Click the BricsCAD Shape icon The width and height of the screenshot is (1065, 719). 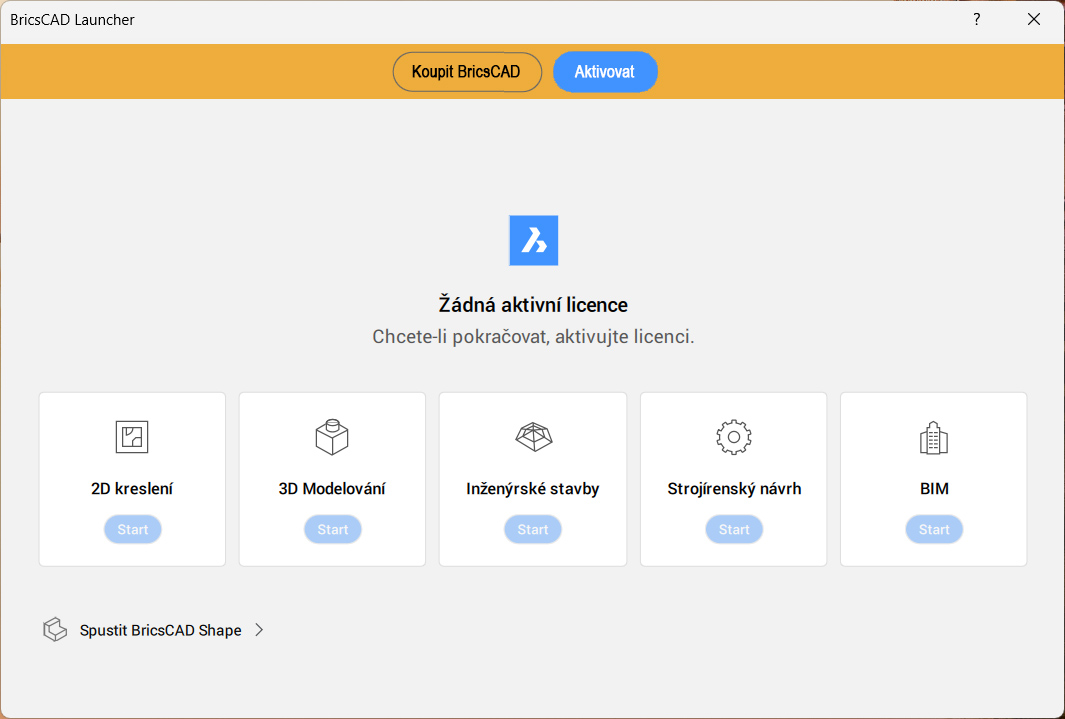pyautogui.click(x=54, y=630)
